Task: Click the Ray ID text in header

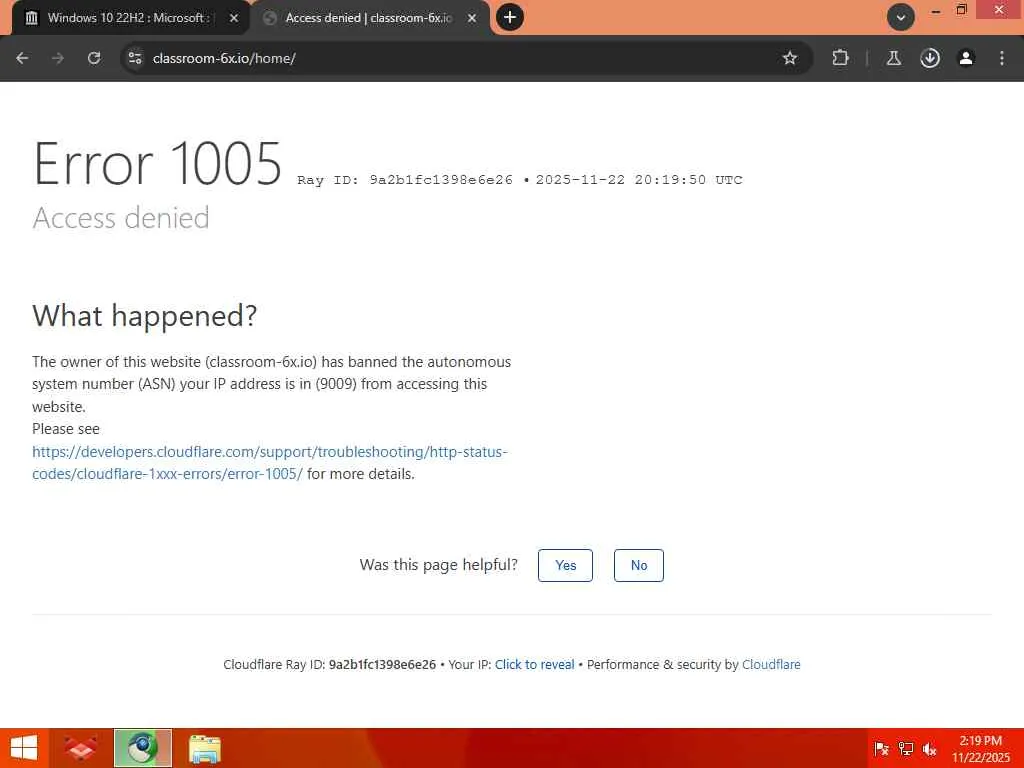Action: pos(405,180)
